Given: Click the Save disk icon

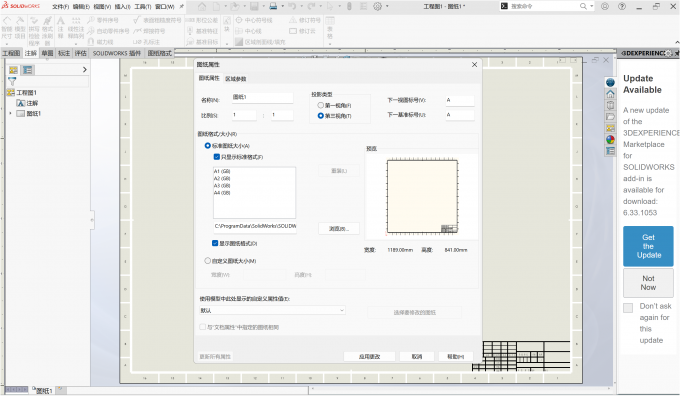Looking at the screenshot, I should (255, 7).
